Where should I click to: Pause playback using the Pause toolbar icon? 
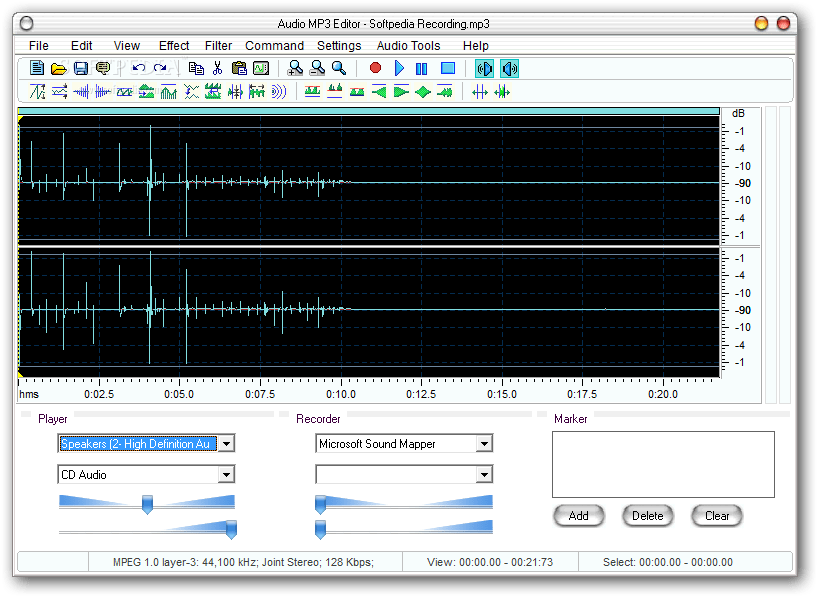click(421, 68)
